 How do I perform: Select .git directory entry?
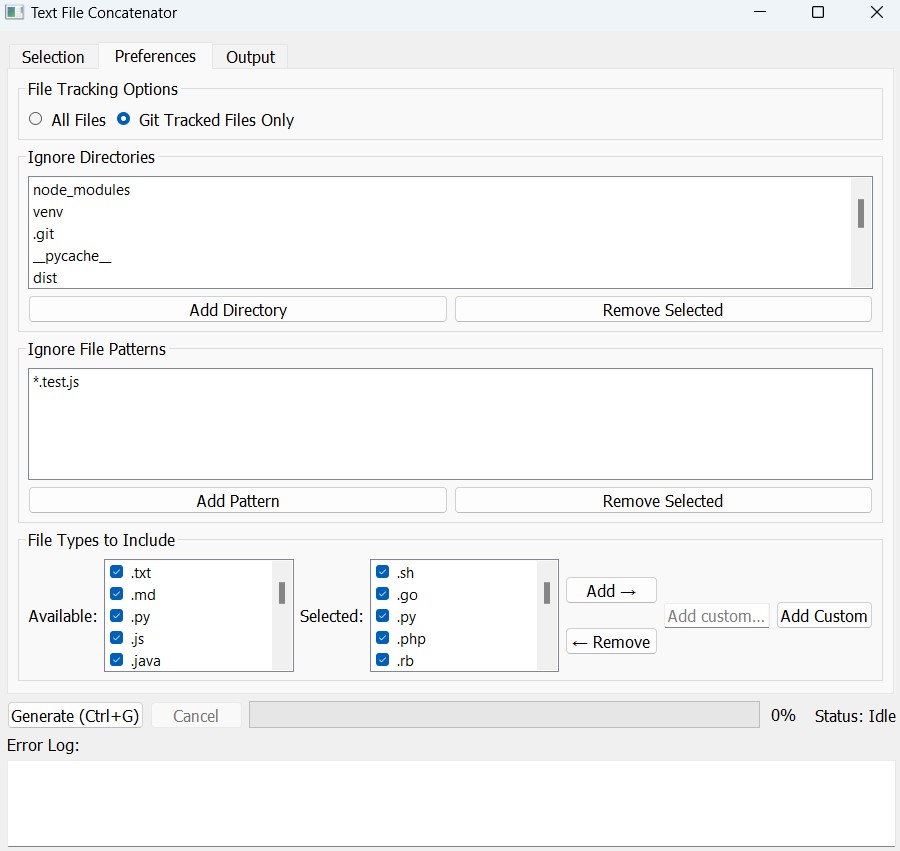coord(439,234)
